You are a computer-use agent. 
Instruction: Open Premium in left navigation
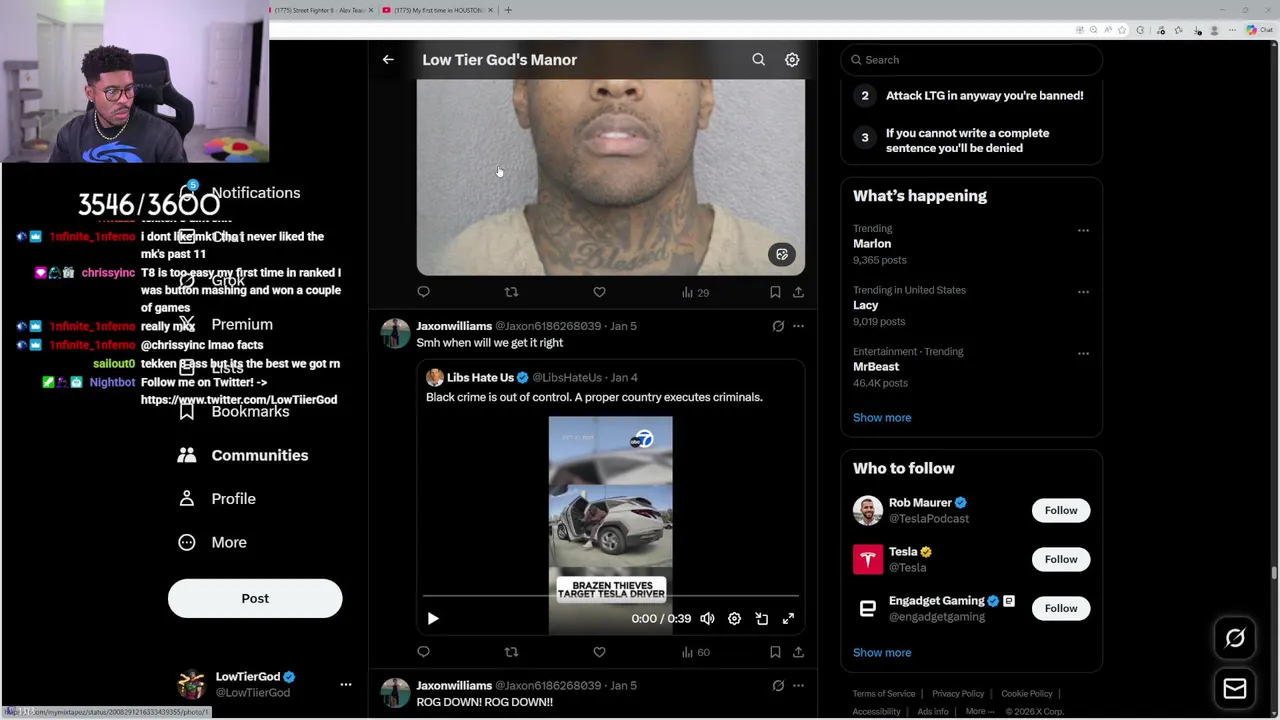pos(226,325)
